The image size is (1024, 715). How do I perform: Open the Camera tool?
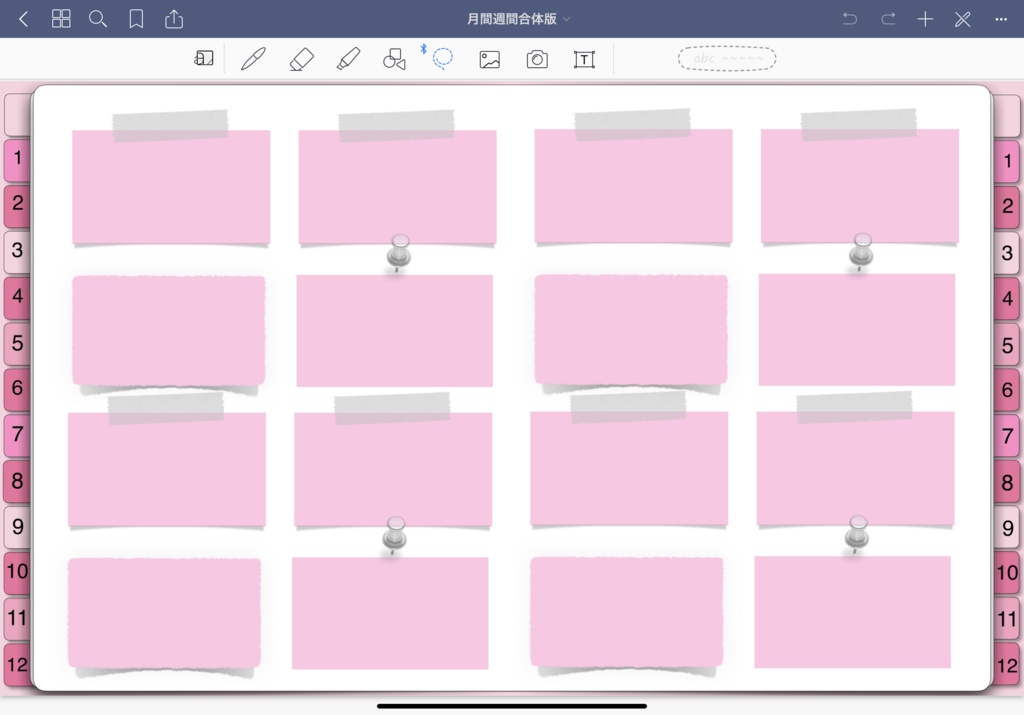click(x=537, y=59)
